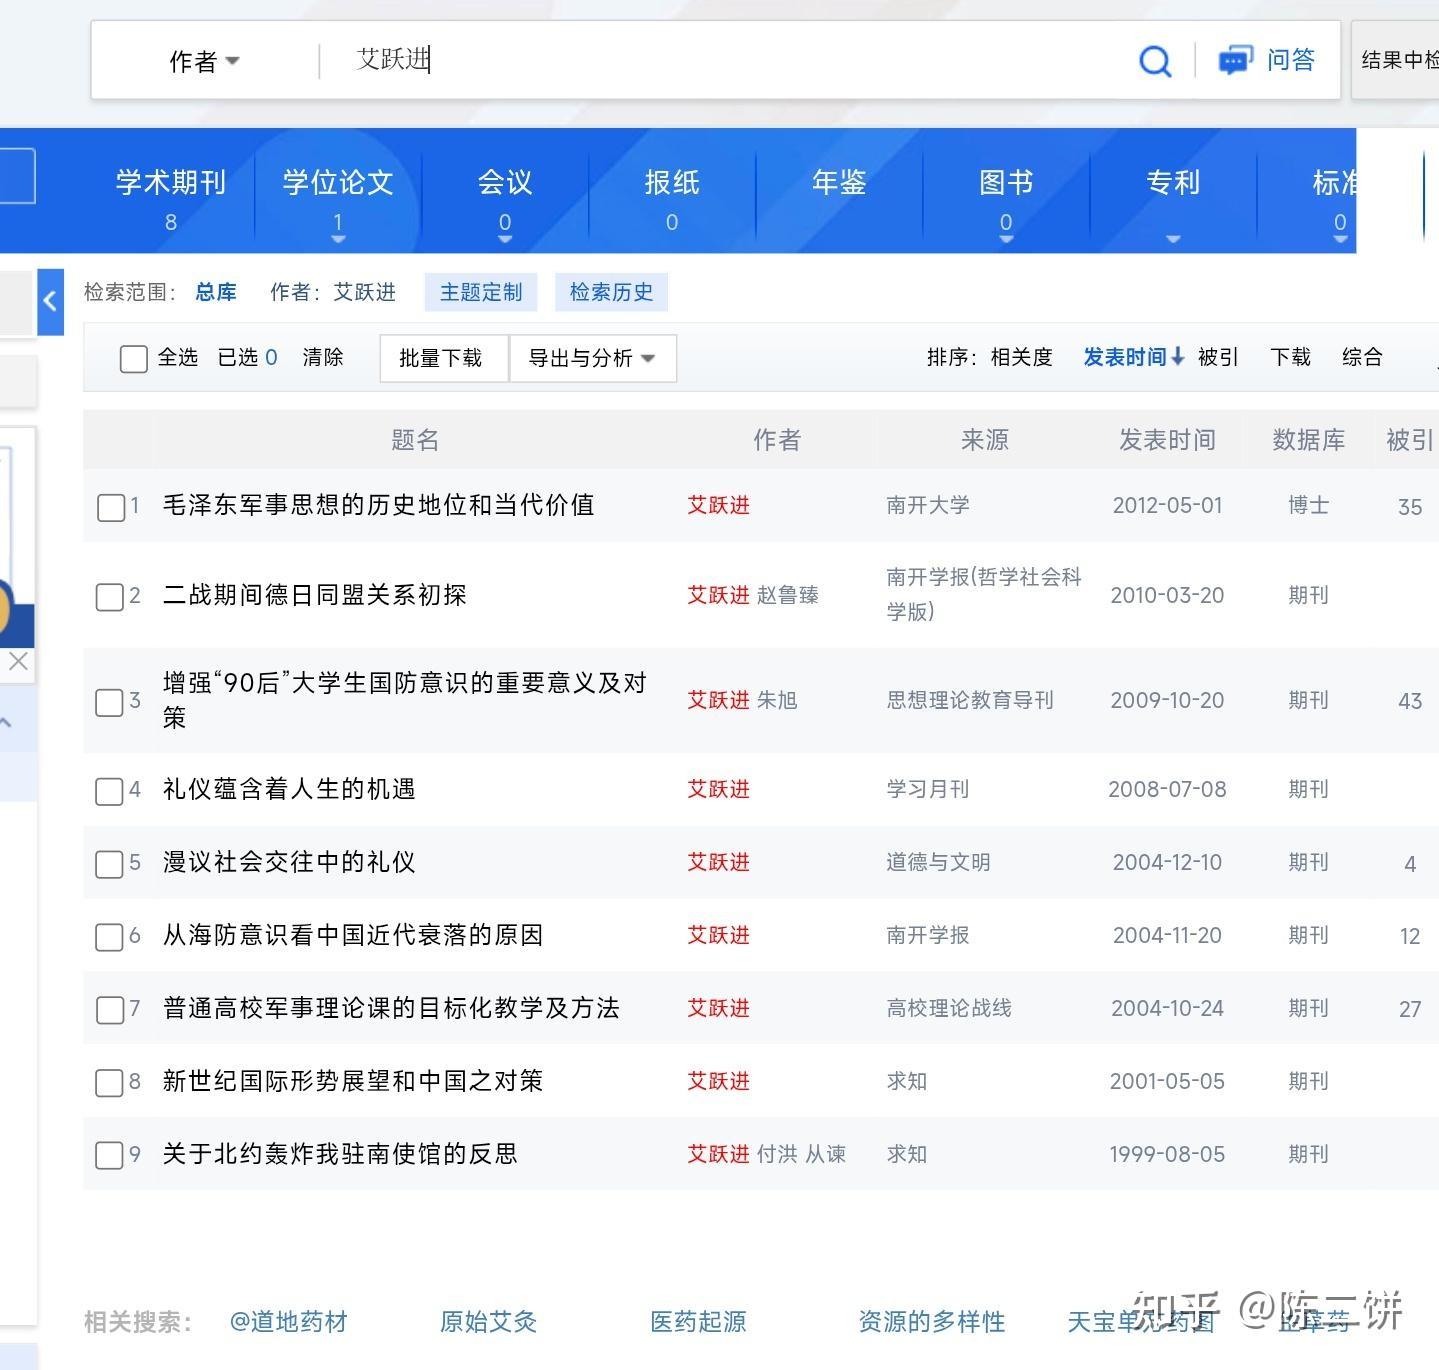Switch to 报纸 tab

pos(672,183)
